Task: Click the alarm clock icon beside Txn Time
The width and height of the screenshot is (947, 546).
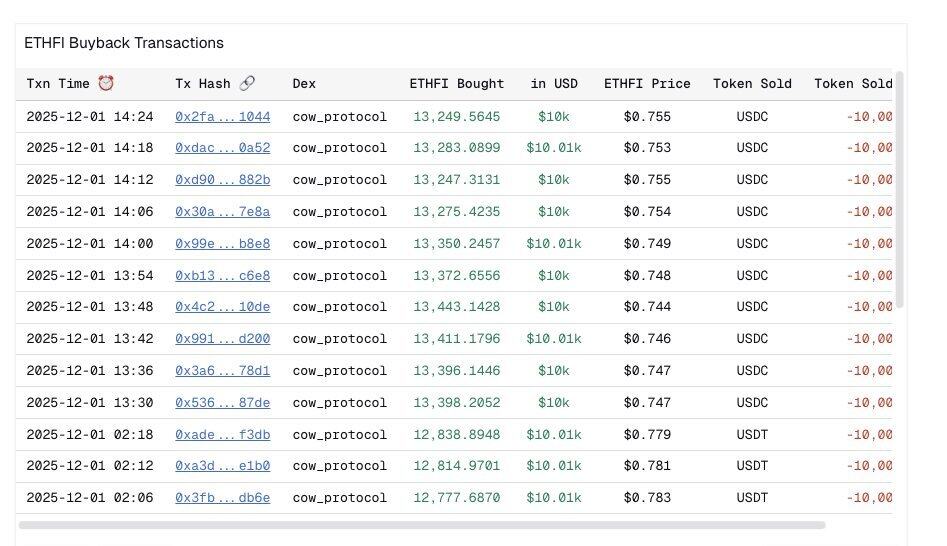Action: point(106,84)
